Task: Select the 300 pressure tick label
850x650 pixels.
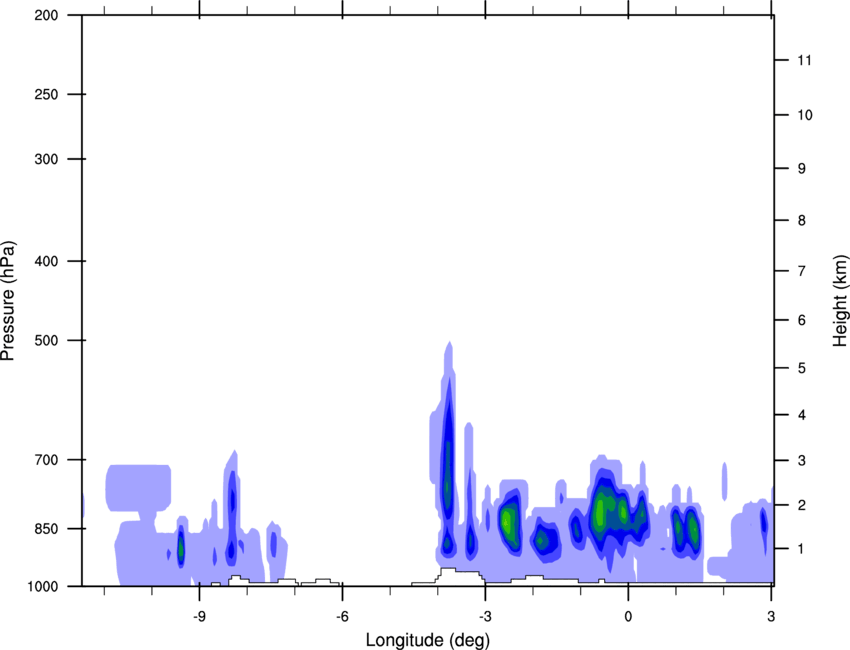Action: click(46, 159)
